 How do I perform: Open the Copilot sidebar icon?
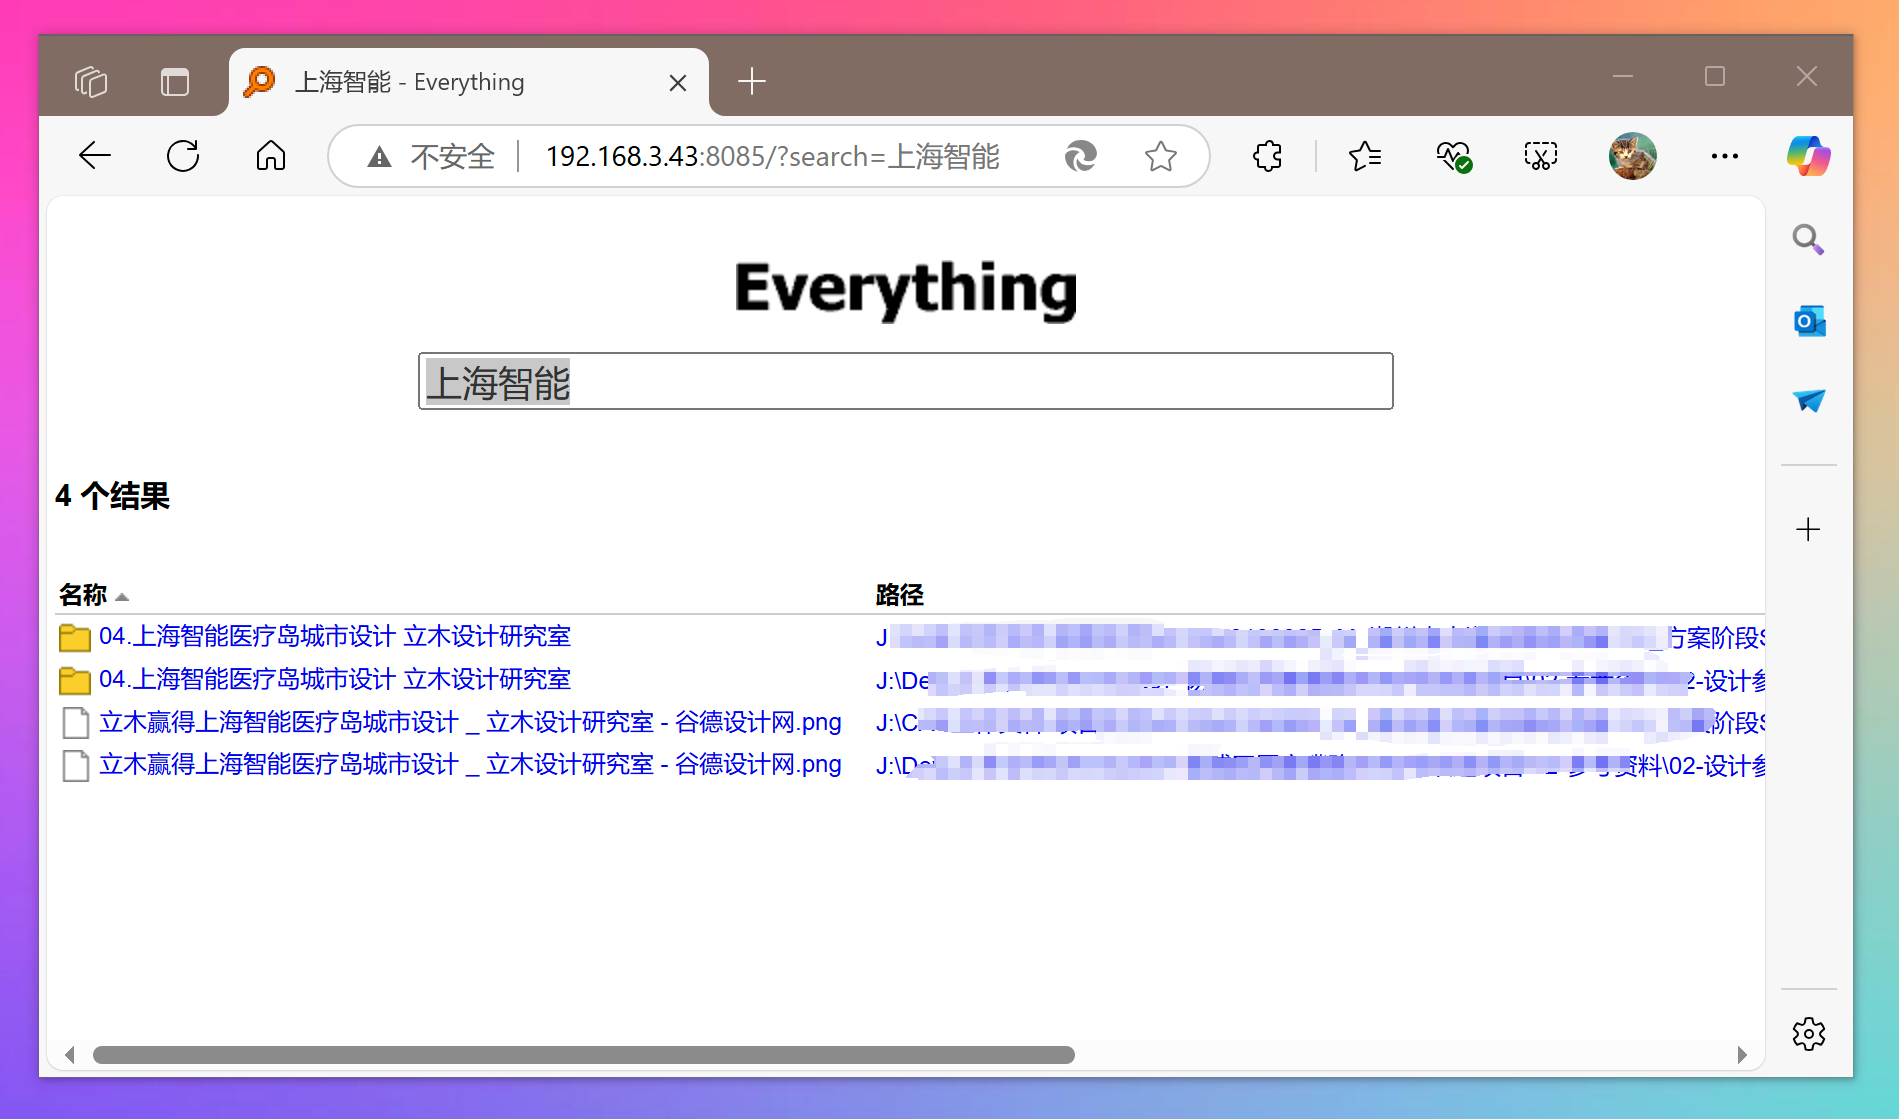pyautogui.click(x=1808, y=156)
